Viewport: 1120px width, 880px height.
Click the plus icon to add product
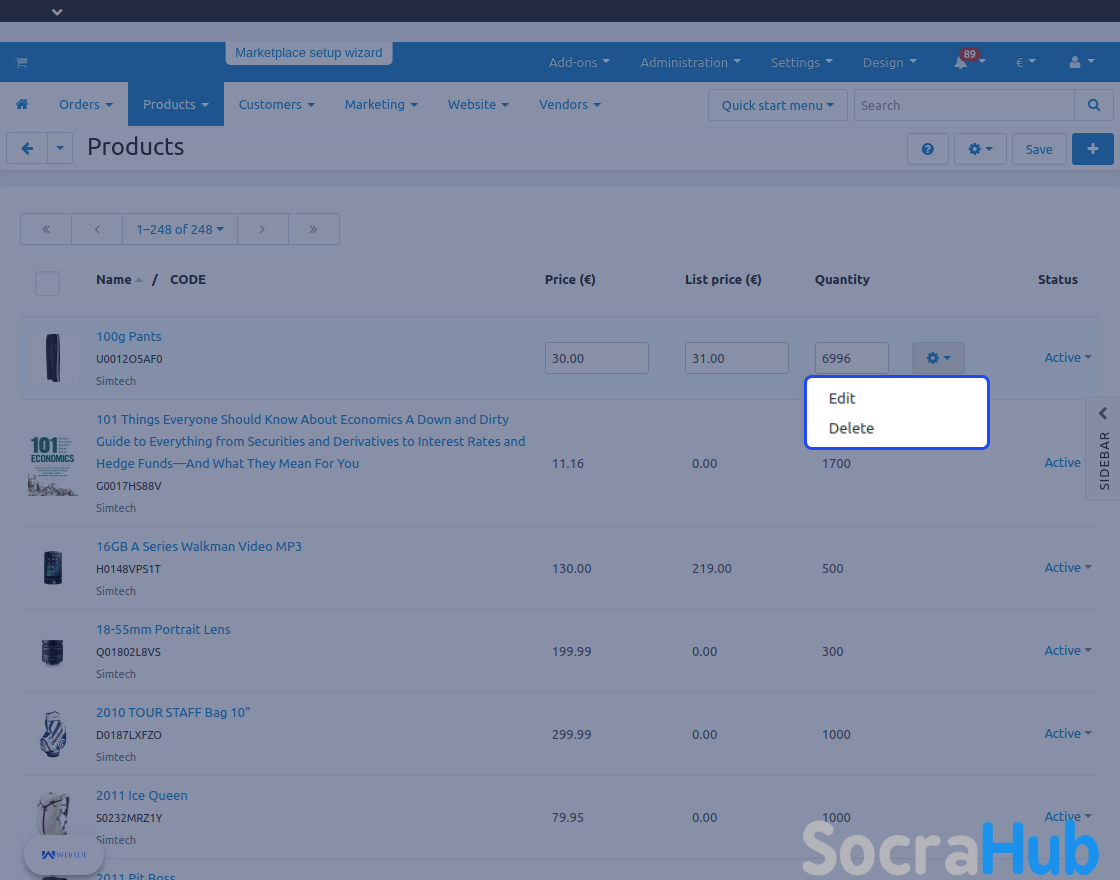[1092, 149]
